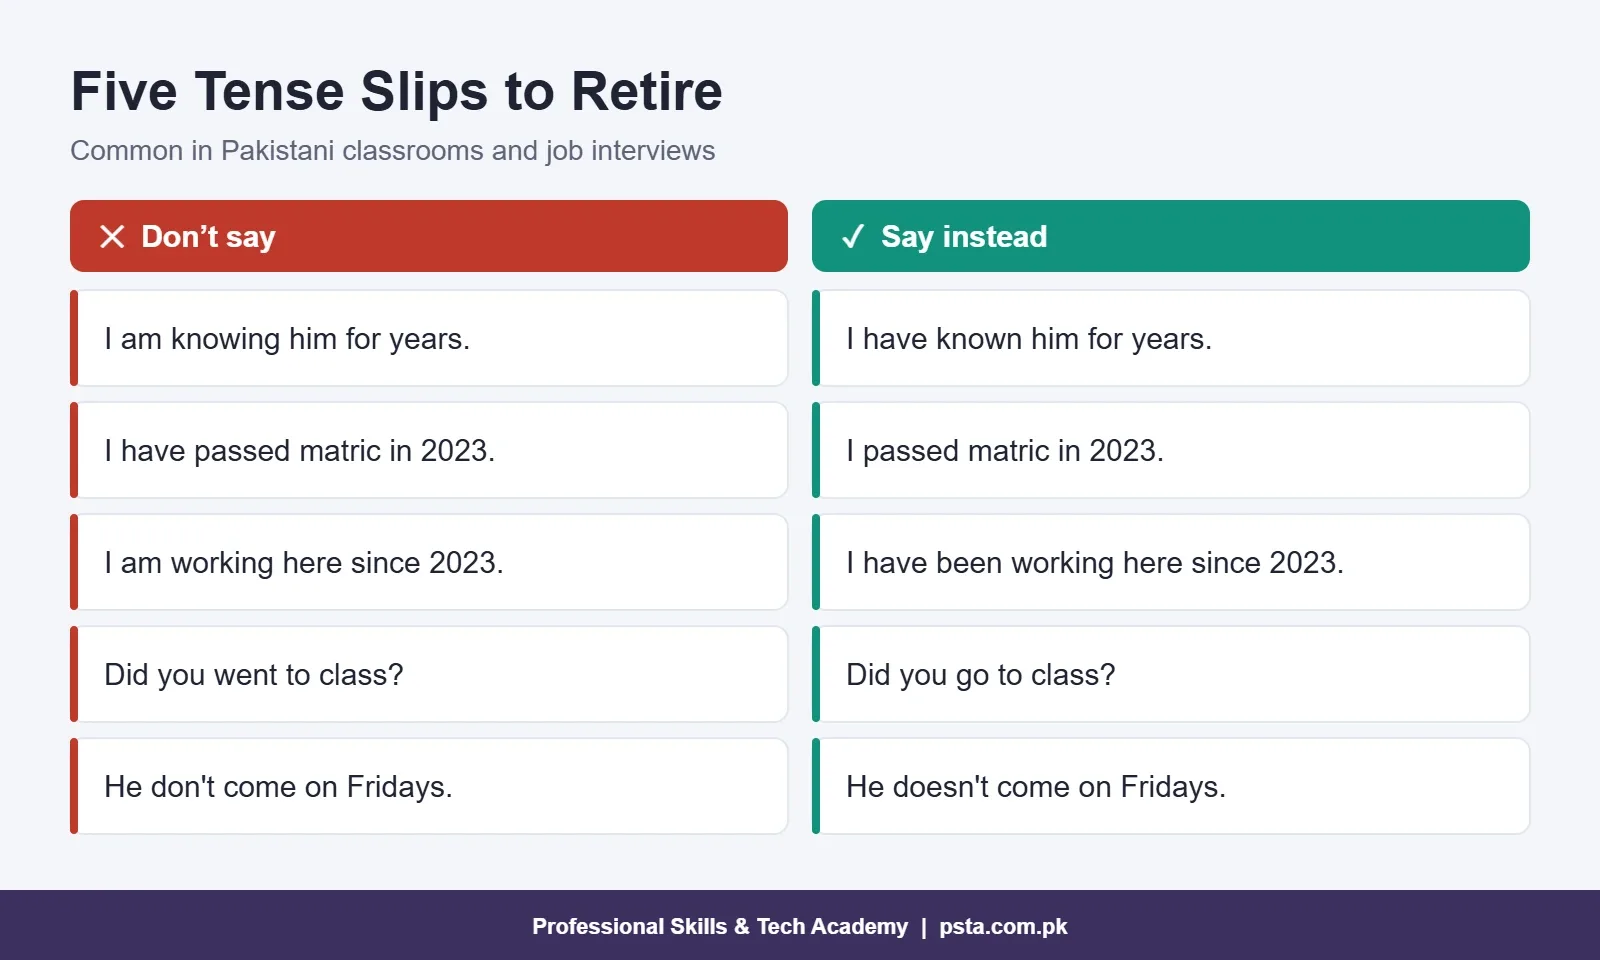Click the checkmark icon beside Say instead
Image resolution: width=1600 pixels, height=960 pixels.
point(853,236)
